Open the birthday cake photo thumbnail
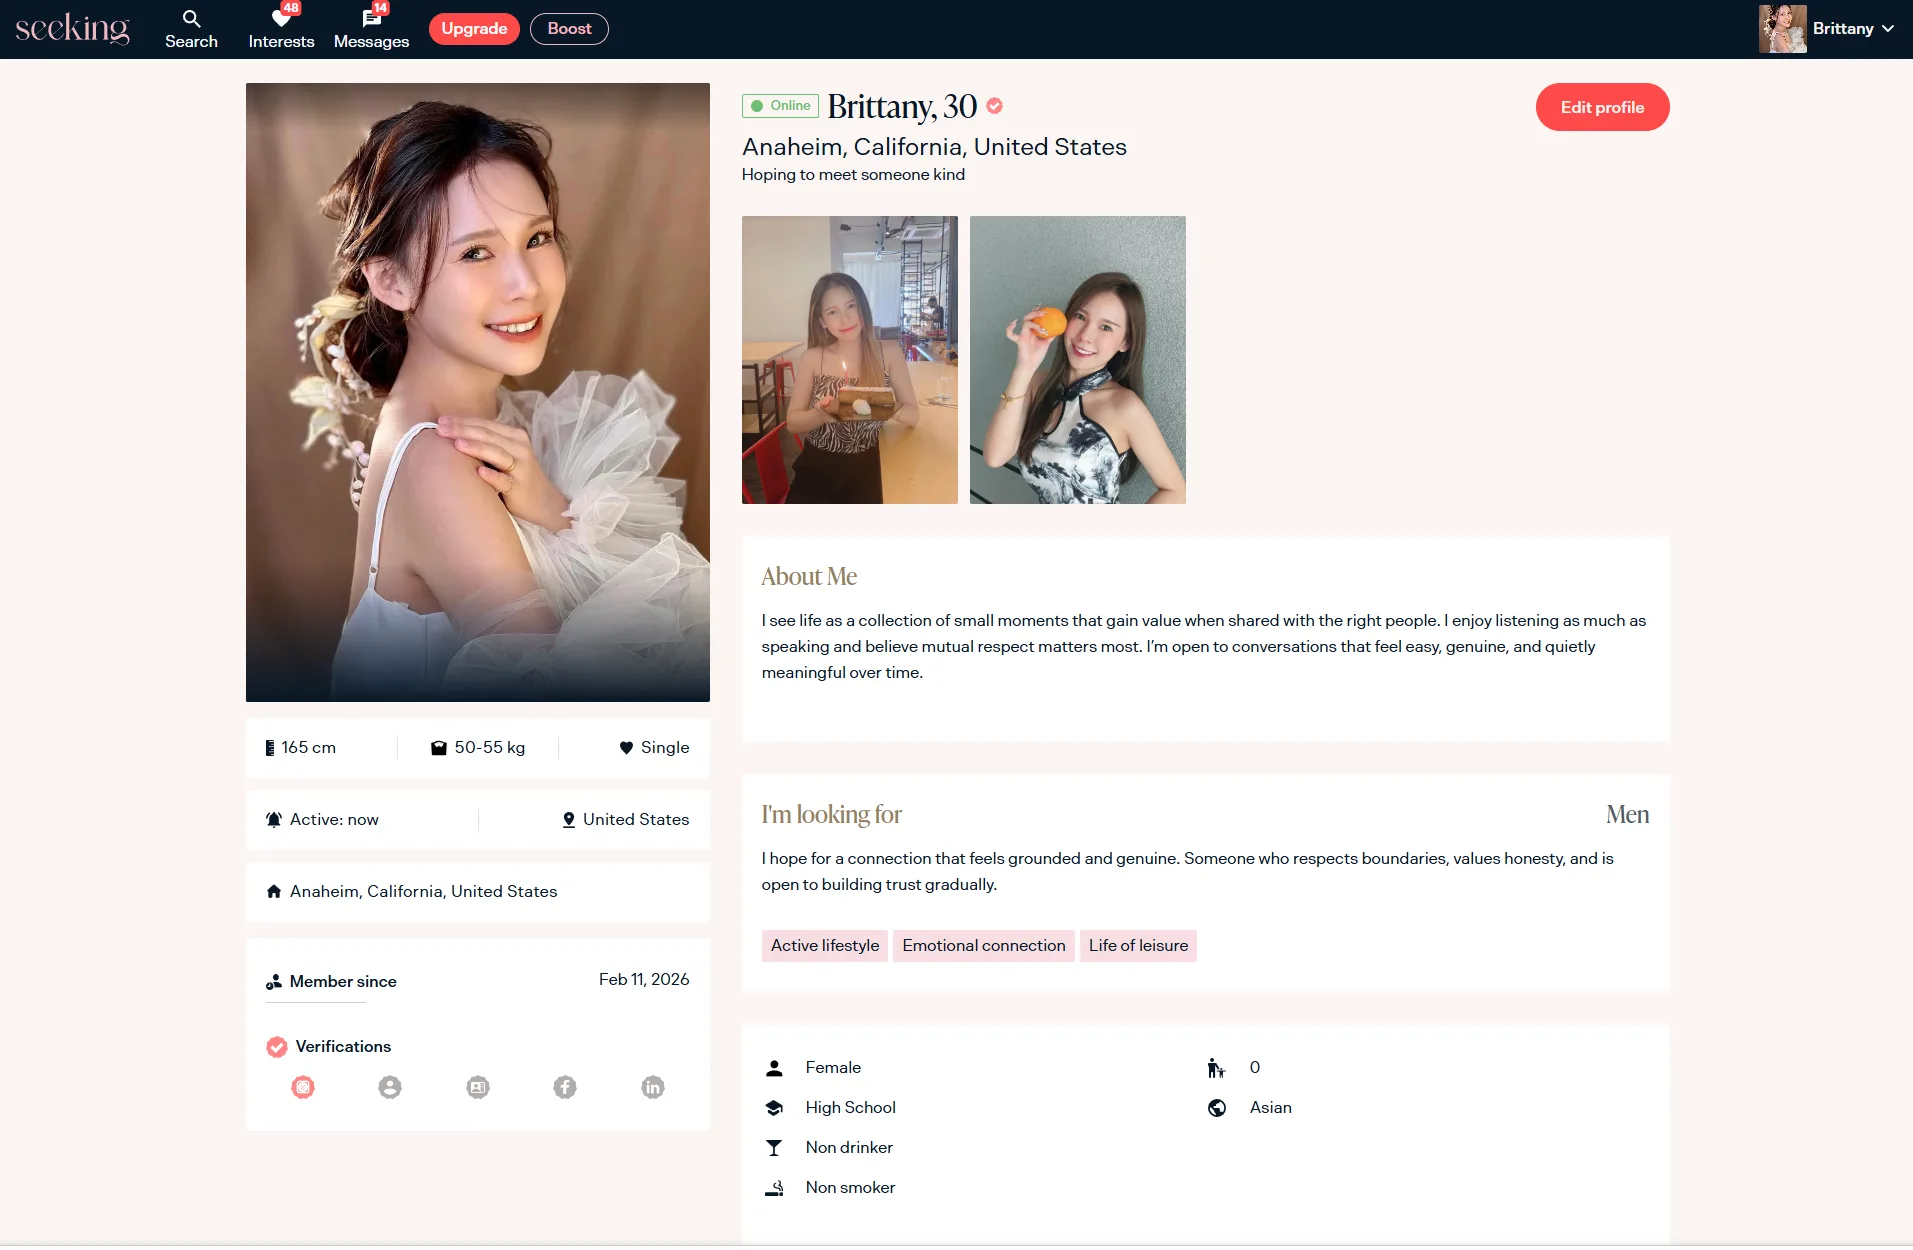The height and width of the screenshot is (1250, 1913). (x=849, y=360)
